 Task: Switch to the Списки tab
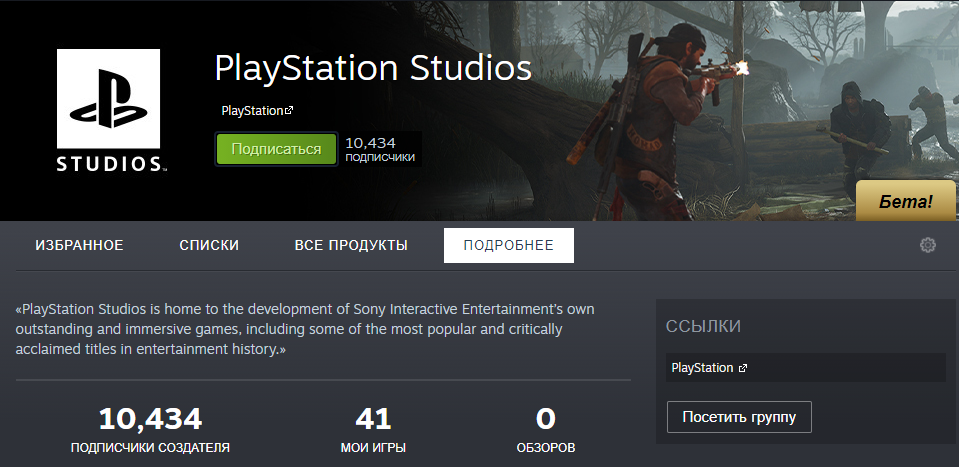(x=209, y=245)
